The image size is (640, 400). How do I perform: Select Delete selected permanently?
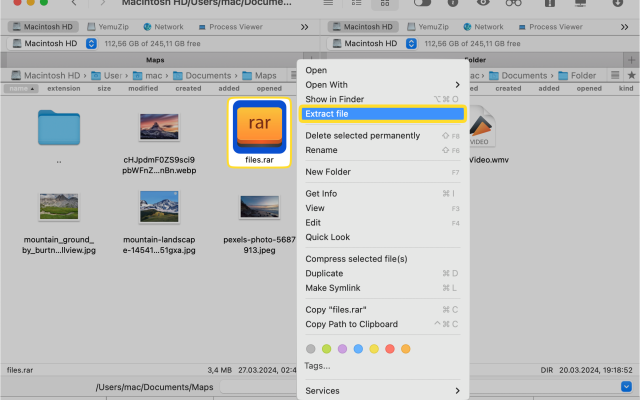click(362, 135)
